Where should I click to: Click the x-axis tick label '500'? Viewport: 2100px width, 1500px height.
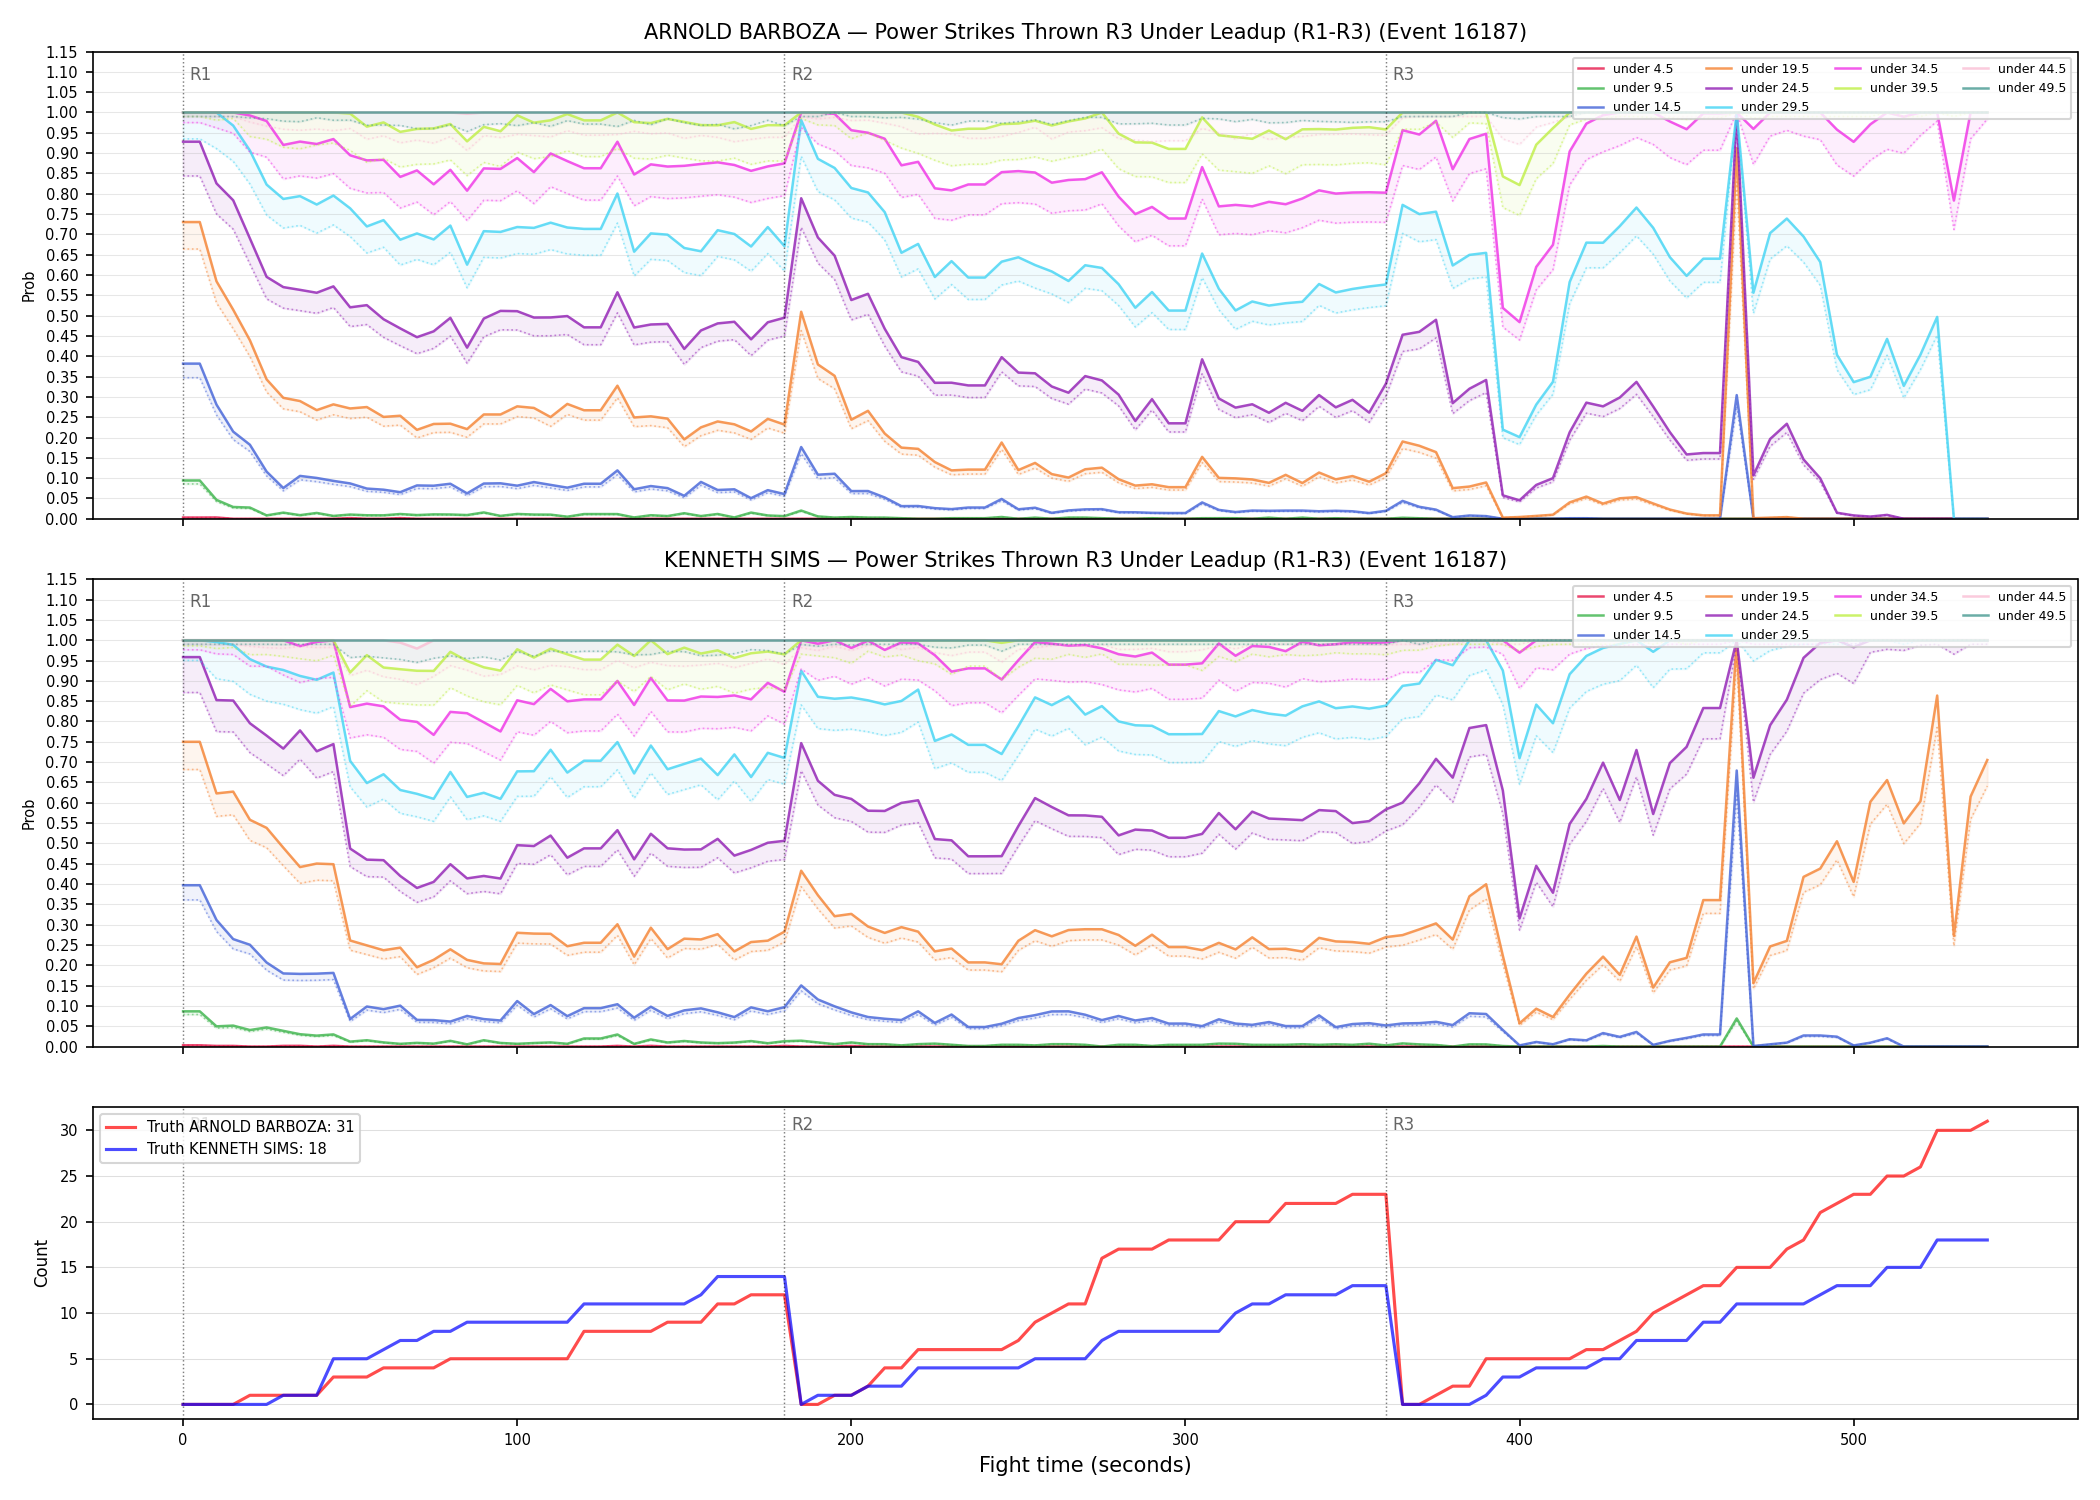1853,1440
